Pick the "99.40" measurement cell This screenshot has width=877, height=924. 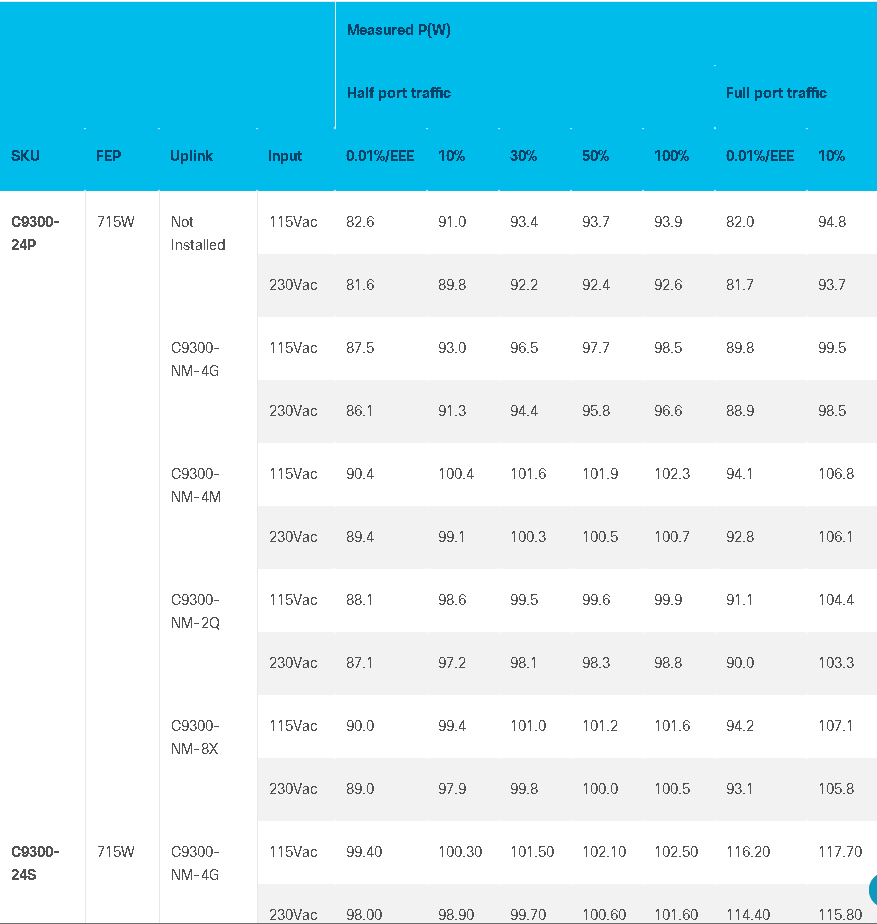point(364,852)
